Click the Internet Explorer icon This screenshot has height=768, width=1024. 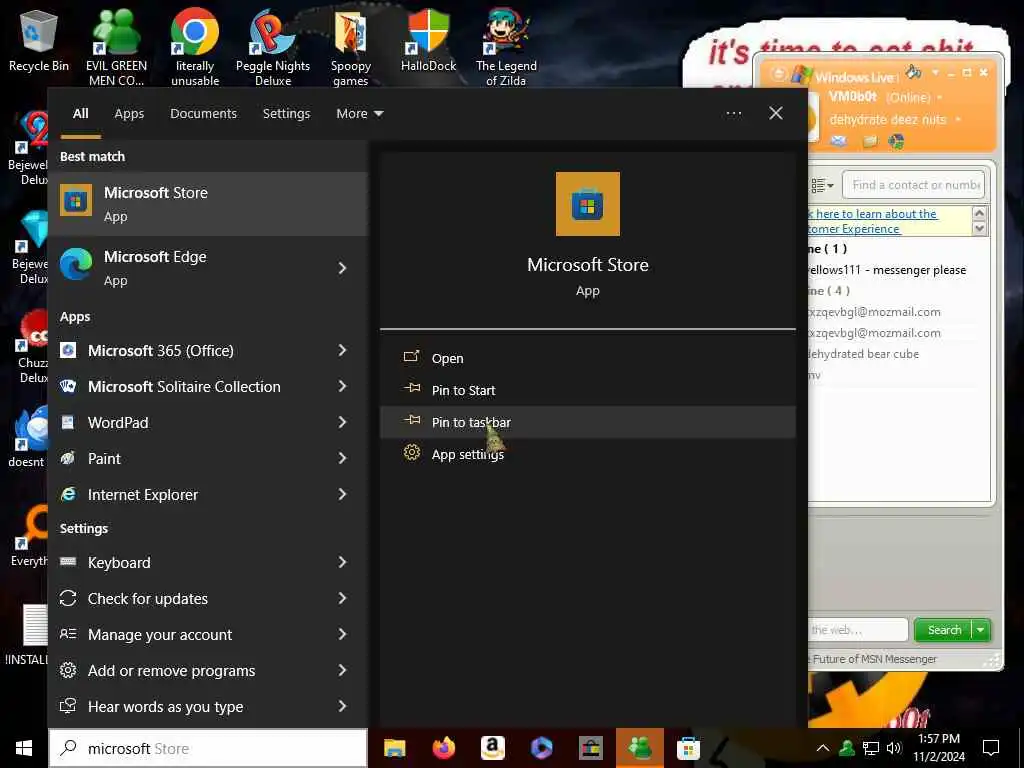click(68, 494)
